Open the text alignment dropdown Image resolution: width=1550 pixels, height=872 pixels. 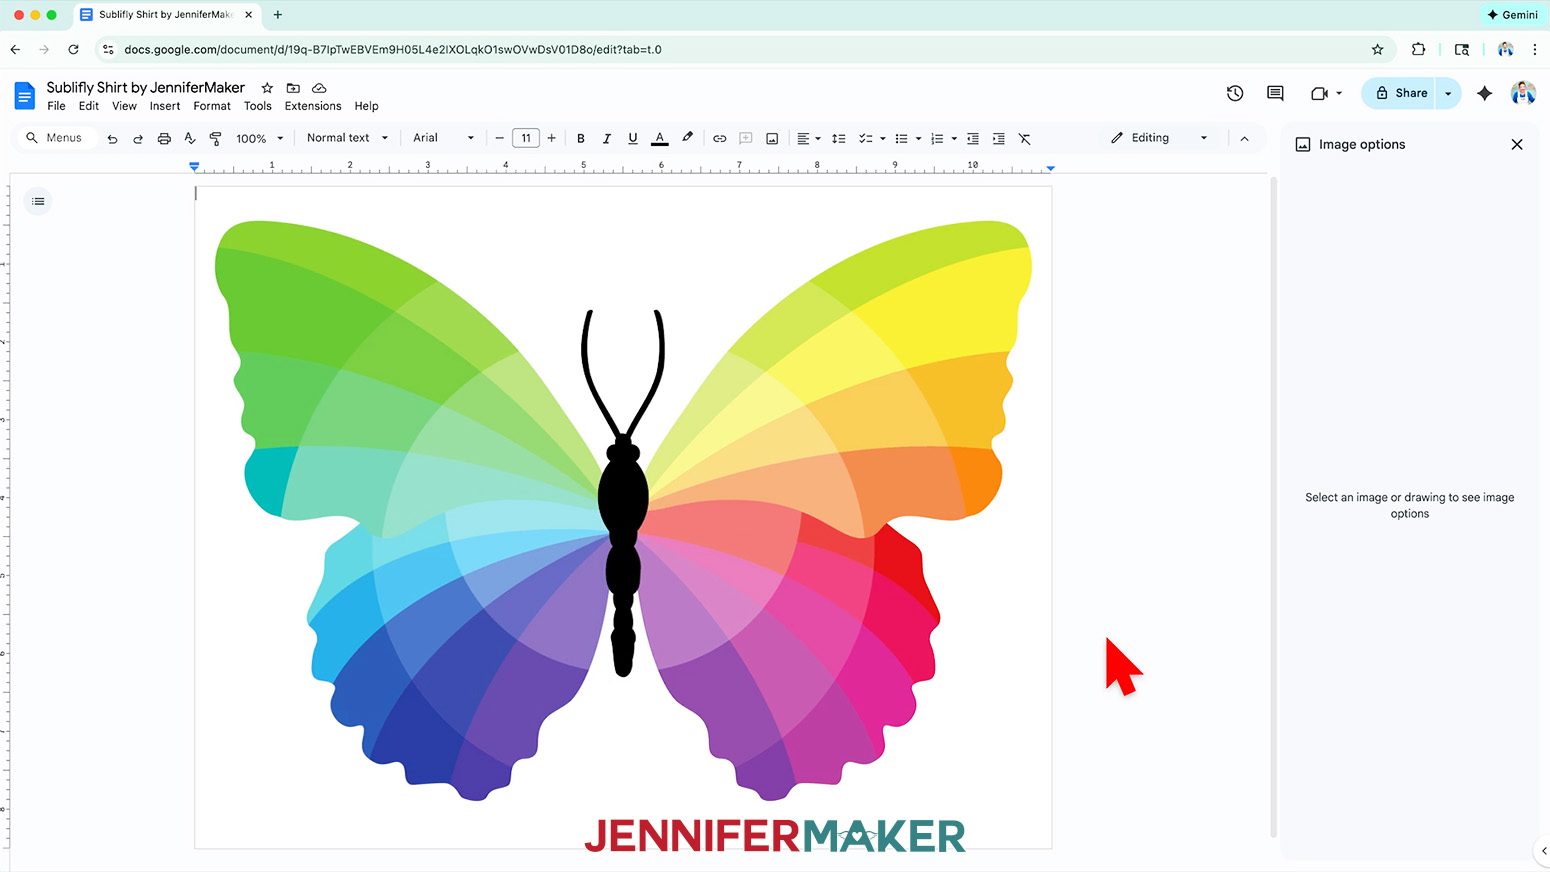point(809,139)
